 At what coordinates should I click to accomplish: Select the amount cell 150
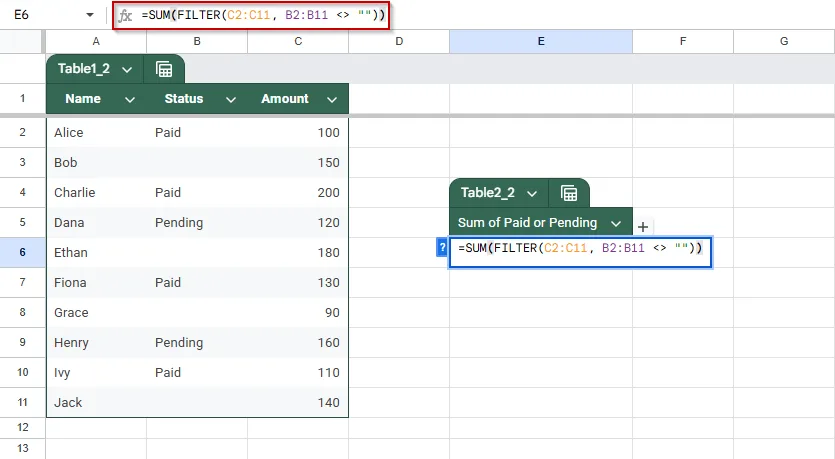pyautogui.click(x=298, y=162)
